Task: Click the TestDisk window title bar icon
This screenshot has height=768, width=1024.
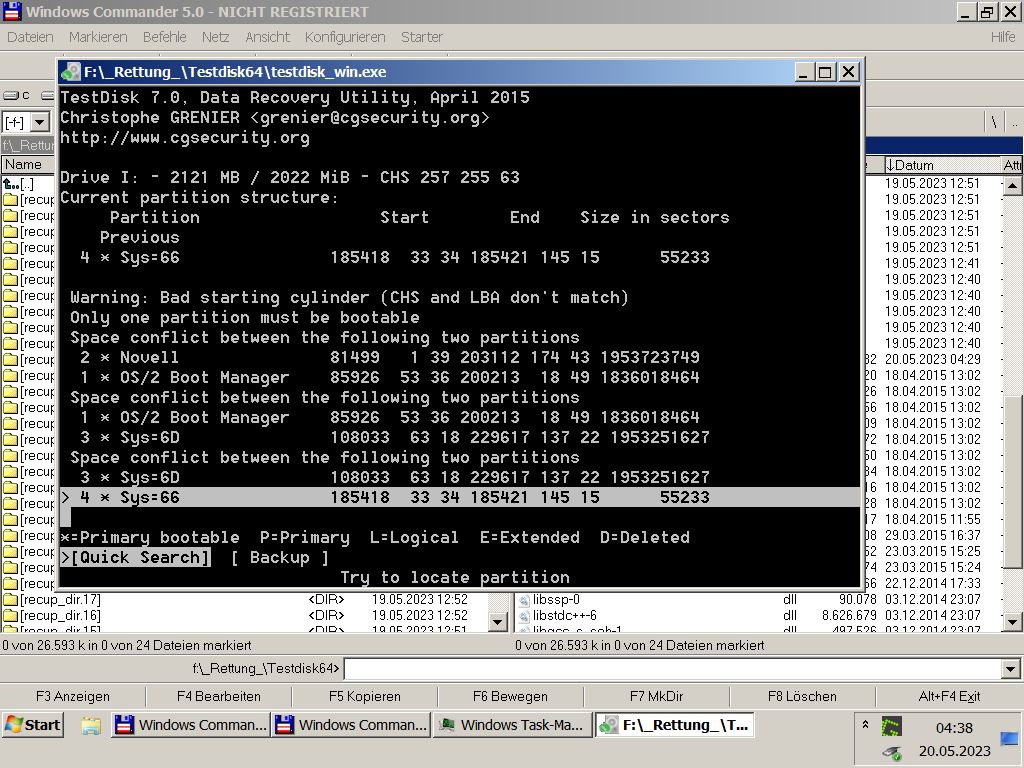Action: tap(71, 72)
